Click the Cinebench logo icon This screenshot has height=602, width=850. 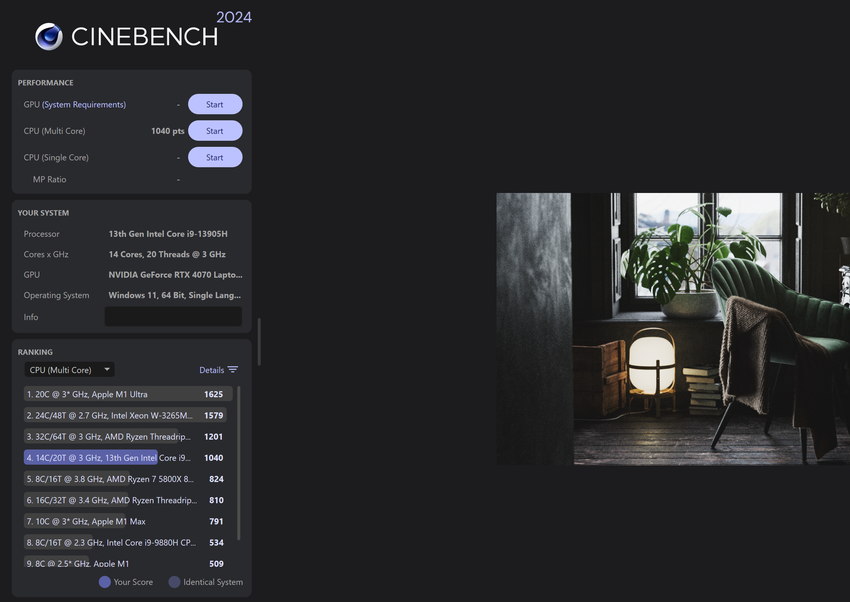pos(49,37)
